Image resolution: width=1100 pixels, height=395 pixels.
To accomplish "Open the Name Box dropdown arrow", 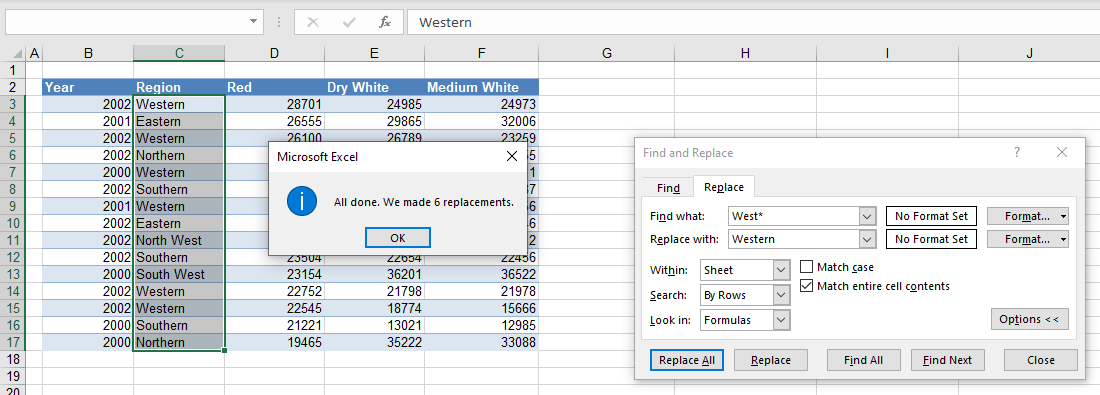I will pos(254,22).
